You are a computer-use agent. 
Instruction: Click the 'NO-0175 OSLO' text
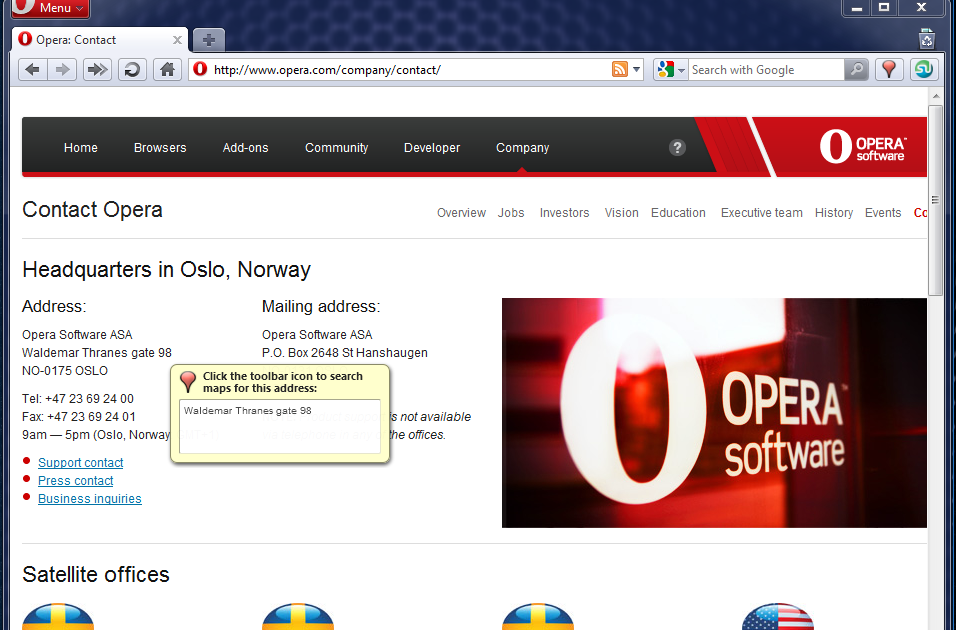point(65,371)
